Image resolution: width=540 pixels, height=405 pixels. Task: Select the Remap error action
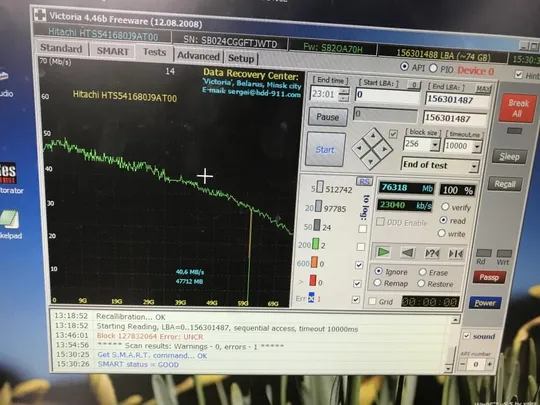click(x=377, y=283)
